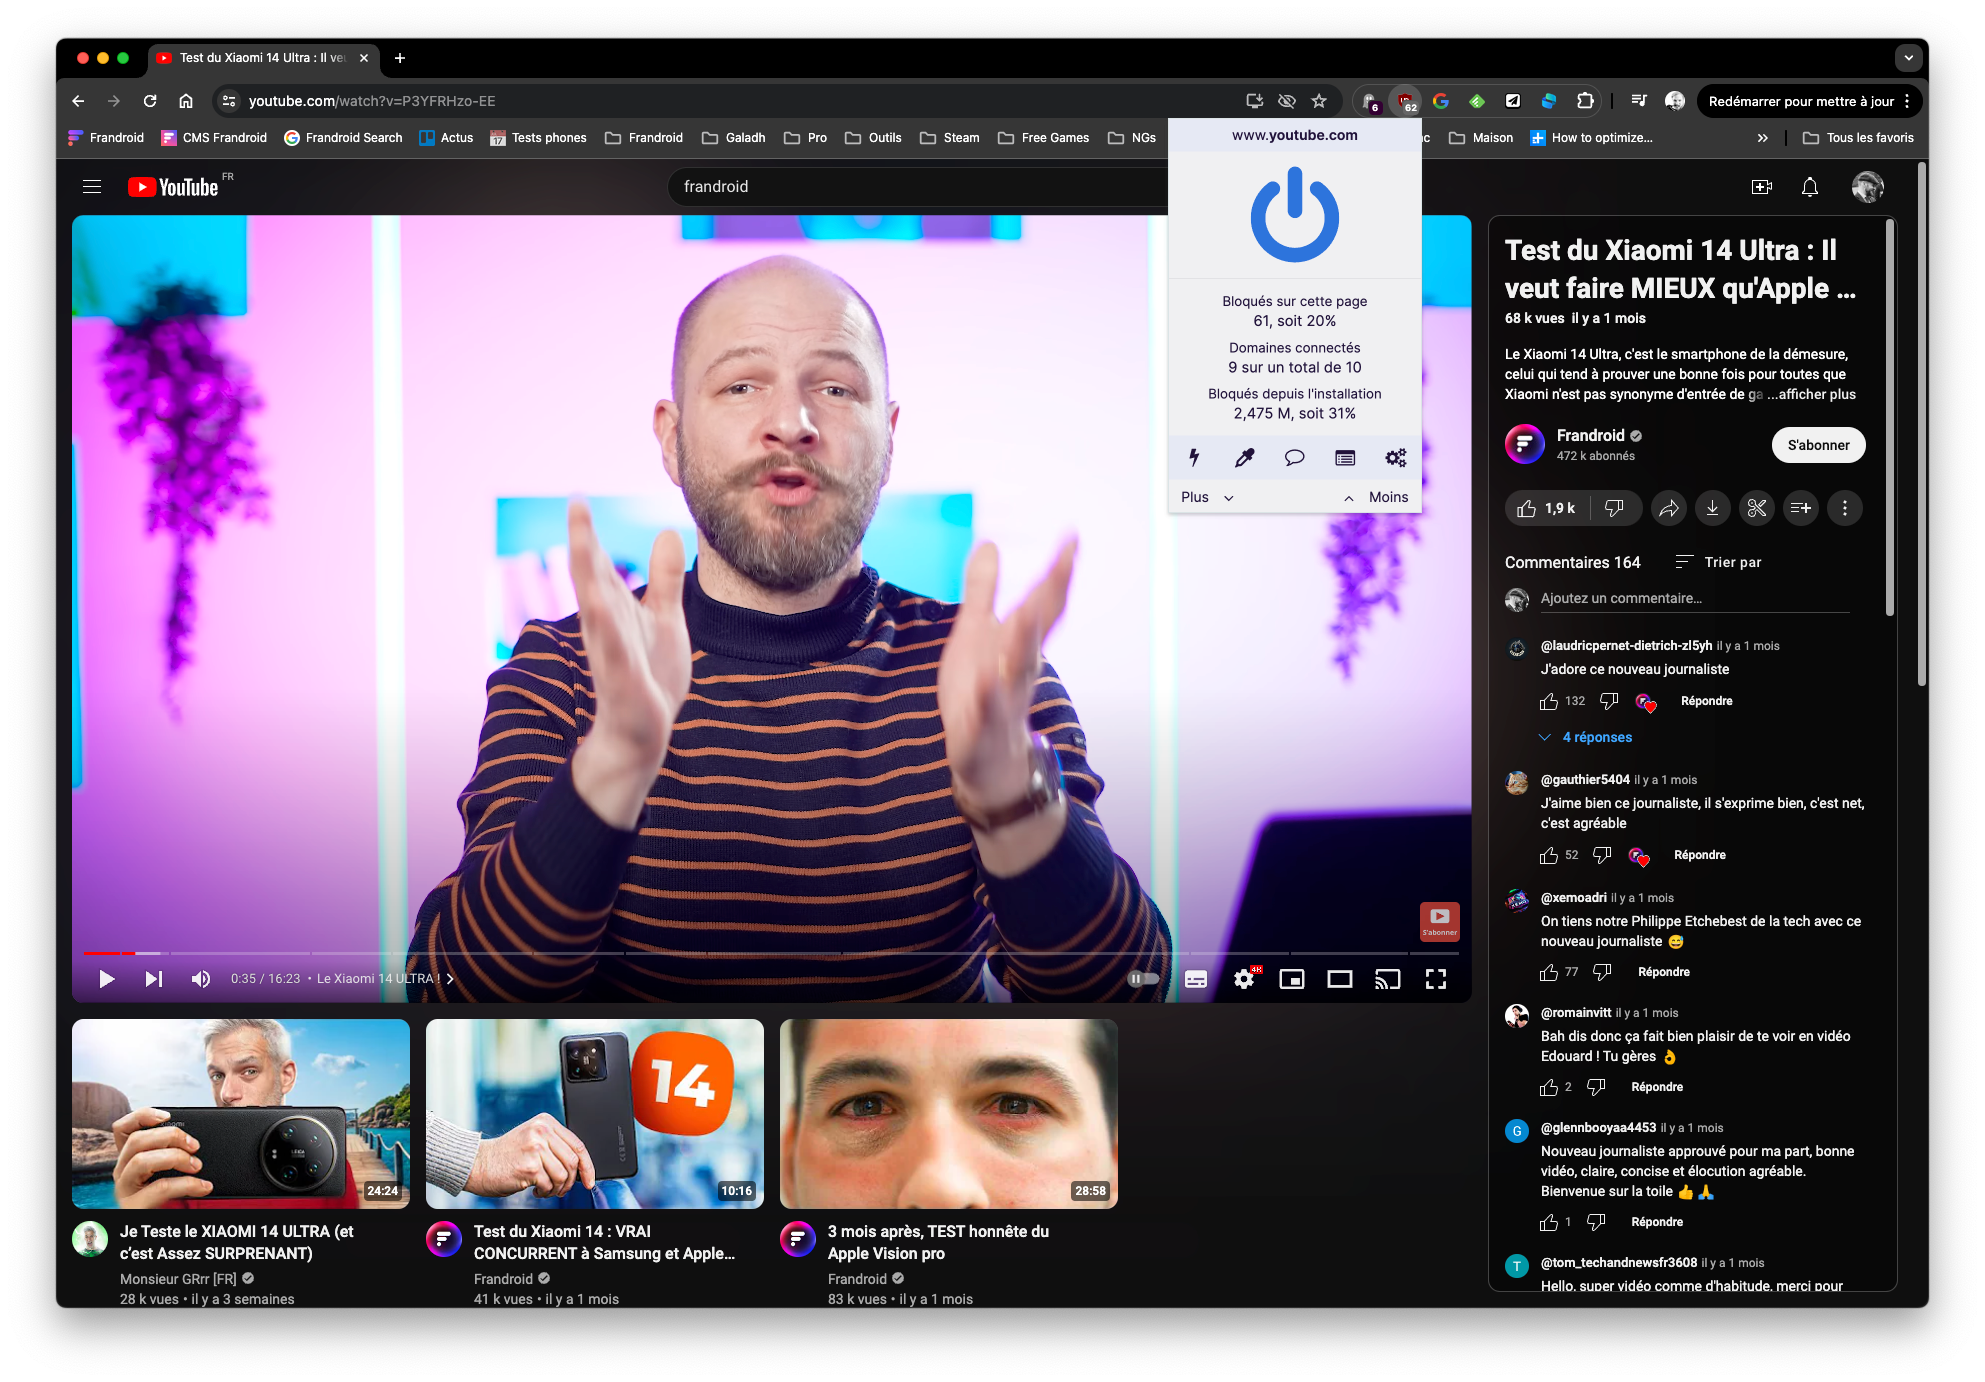Toggle subtitles in the player
Image resolution: width=1985 pixels, height=1382 pixels.
pos(1196,979)
